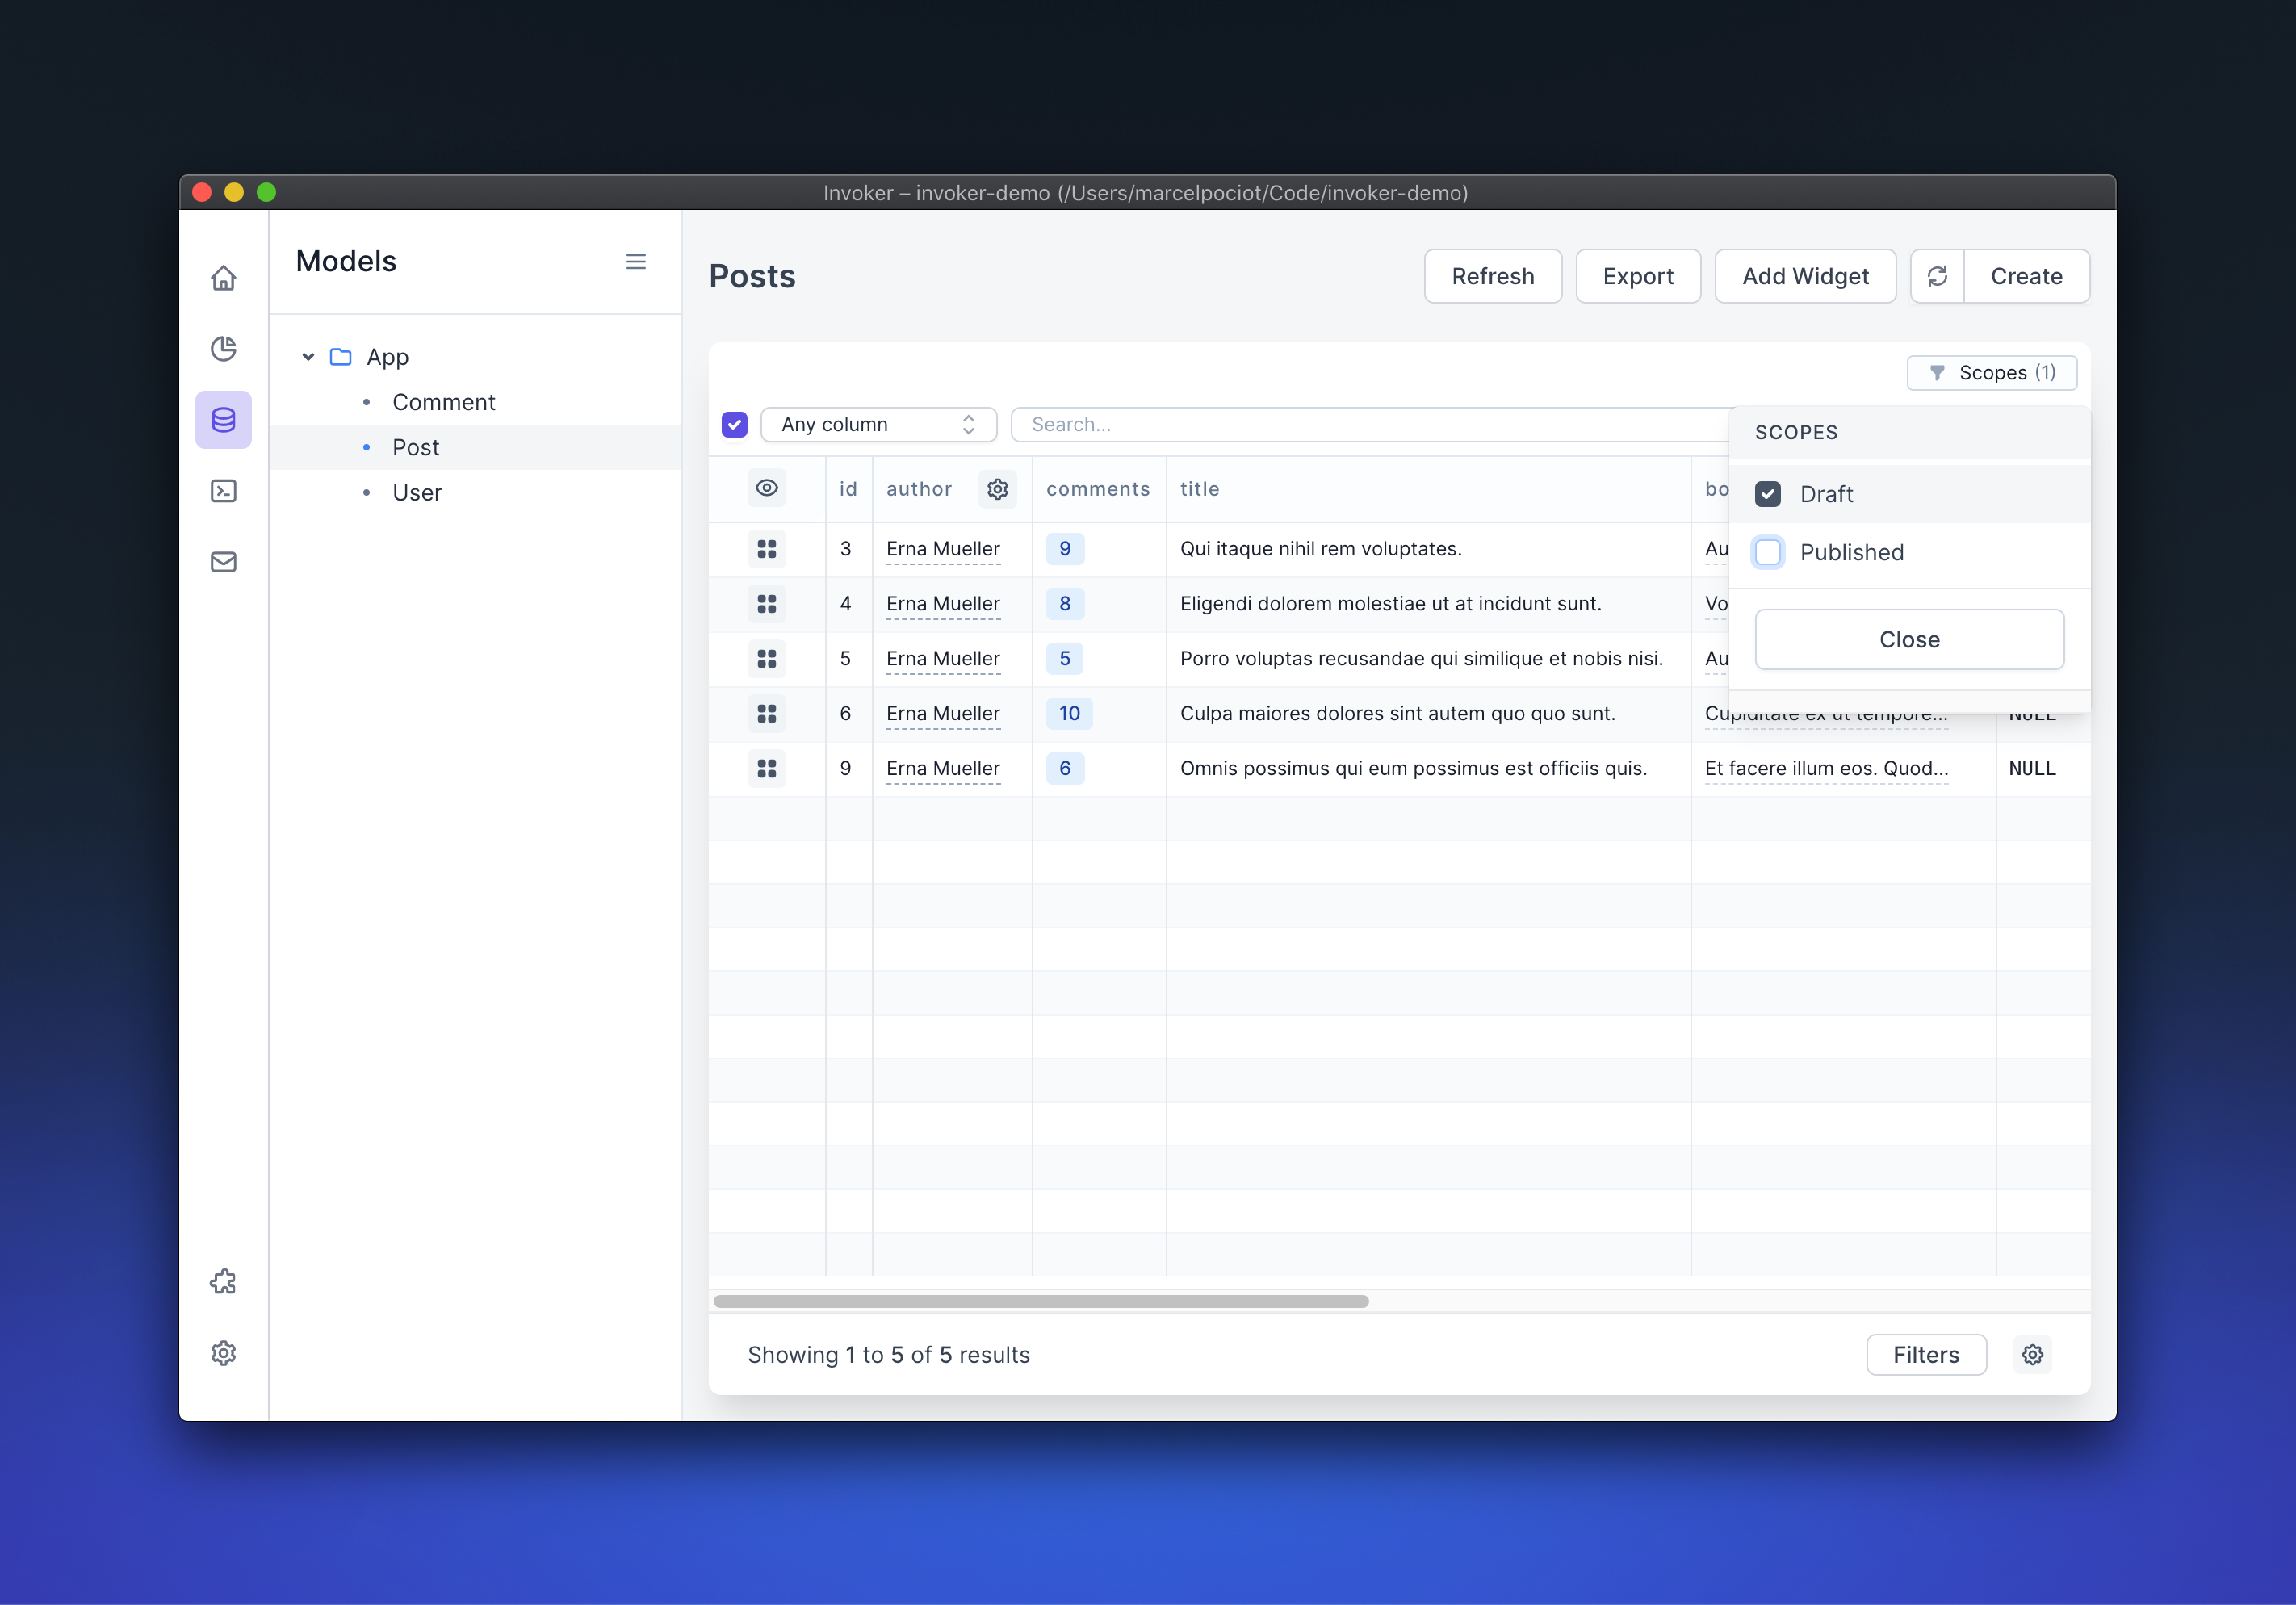Screen dimensions: 2296x1605
Task: Open the Home icon in sidebar
Action: pyautogui.click(x=223, y=277)
